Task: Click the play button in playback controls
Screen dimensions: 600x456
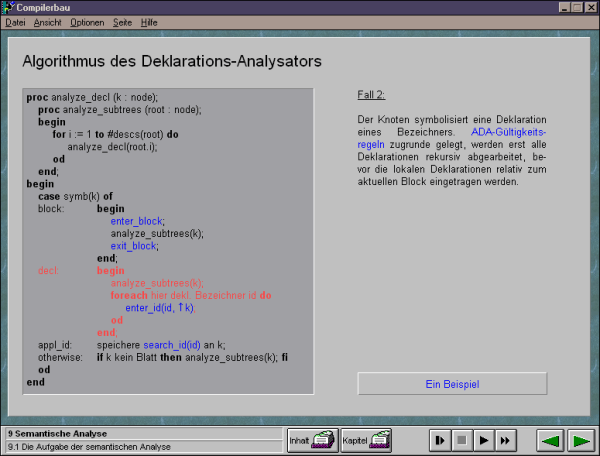Action: 484,440
